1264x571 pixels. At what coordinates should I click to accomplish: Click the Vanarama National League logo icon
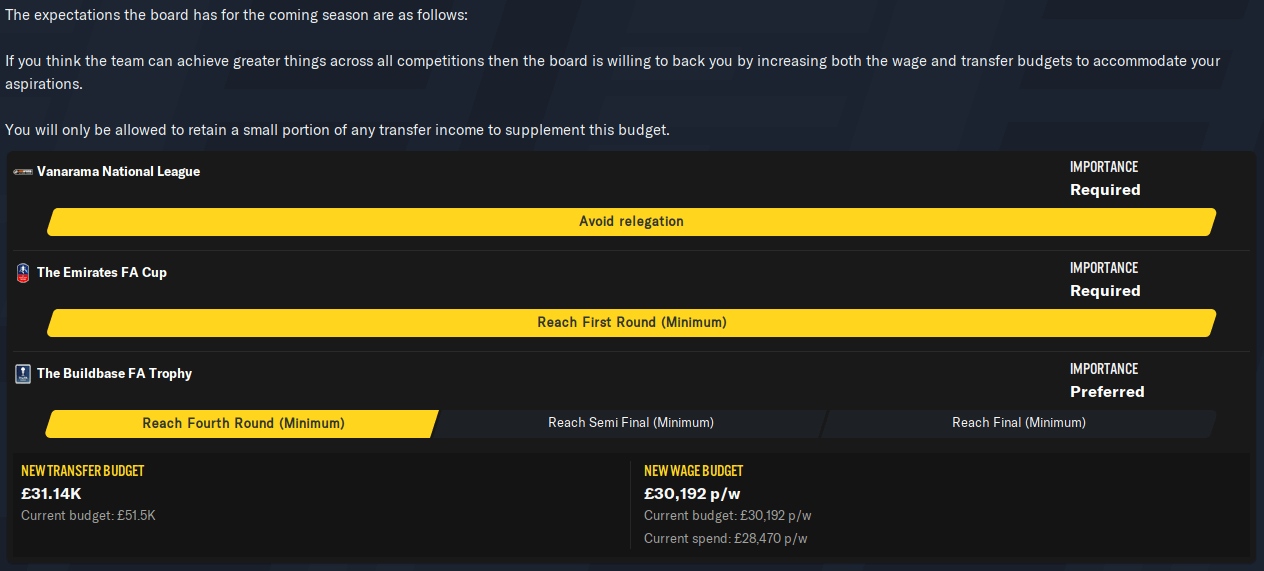[x=23, y=172]
